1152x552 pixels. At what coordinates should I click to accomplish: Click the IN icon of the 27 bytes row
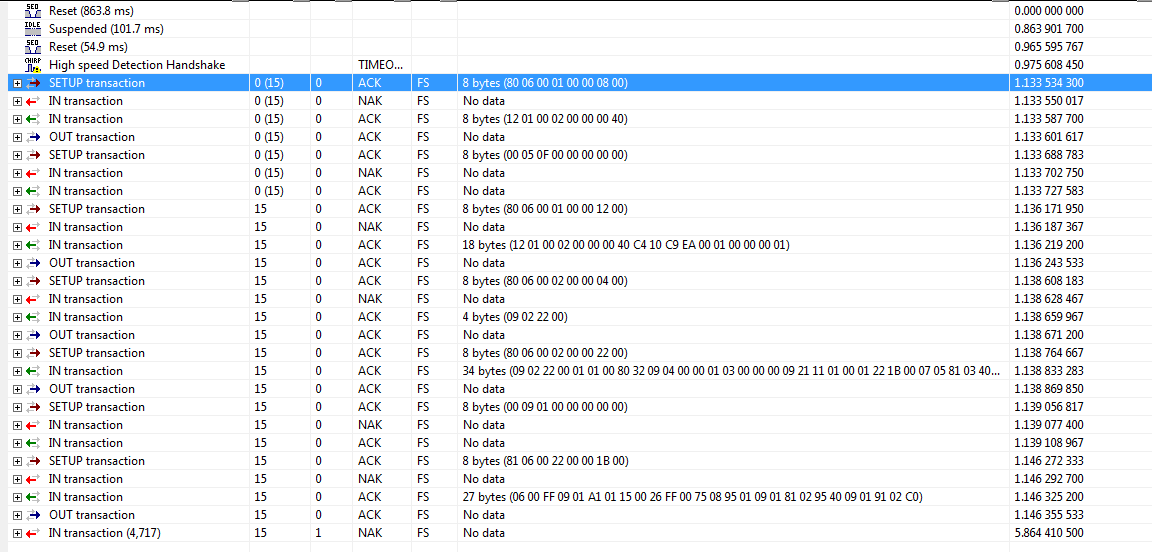point(34,497)
